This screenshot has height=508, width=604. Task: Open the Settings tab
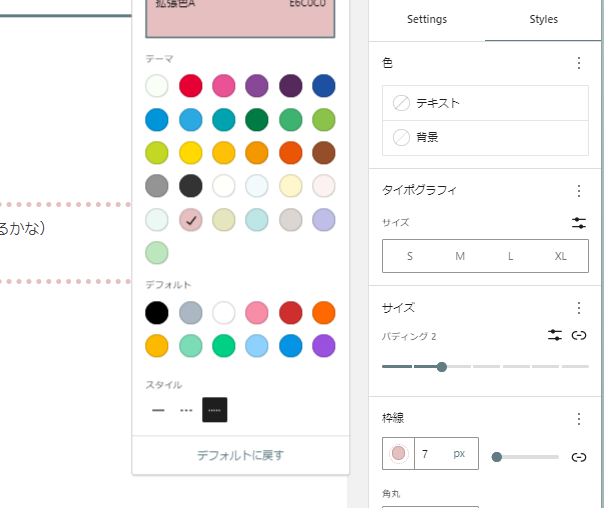tap(427, 19)
